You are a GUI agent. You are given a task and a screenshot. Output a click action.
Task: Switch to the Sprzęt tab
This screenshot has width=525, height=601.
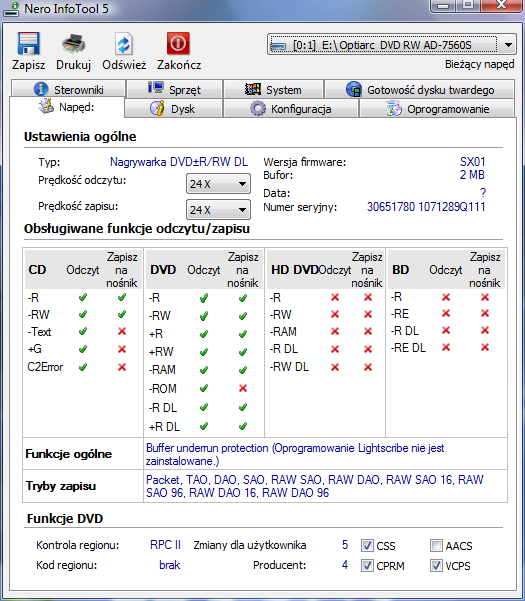click(x=175, y=89)
